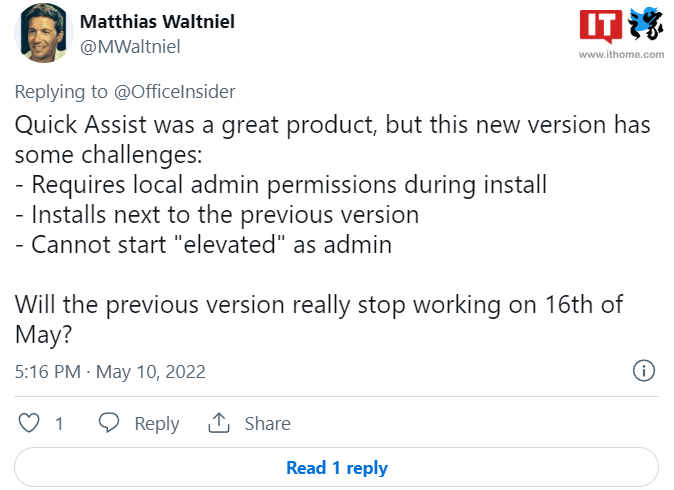The width and height of the screenshot is (674, 490).
Task: Click the red IT logo
Action: click(600, 24)
